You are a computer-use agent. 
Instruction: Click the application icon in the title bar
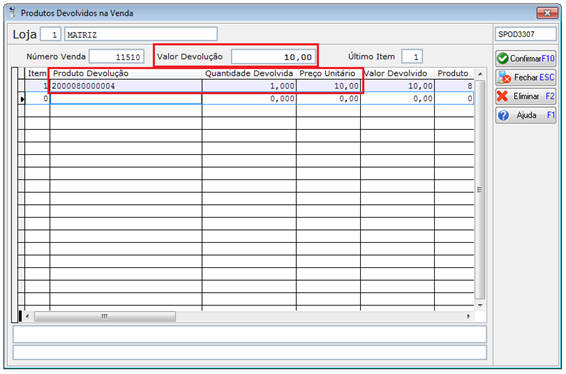(x=13, y=13)
